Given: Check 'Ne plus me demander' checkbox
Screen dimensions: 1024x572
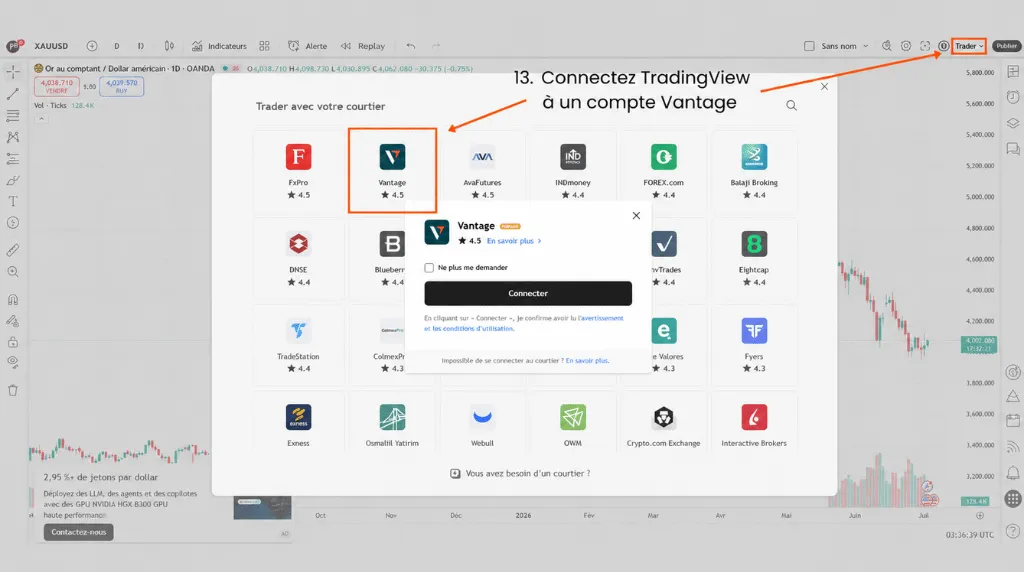Looking at the screenshot, I should [x=429, y=268].
